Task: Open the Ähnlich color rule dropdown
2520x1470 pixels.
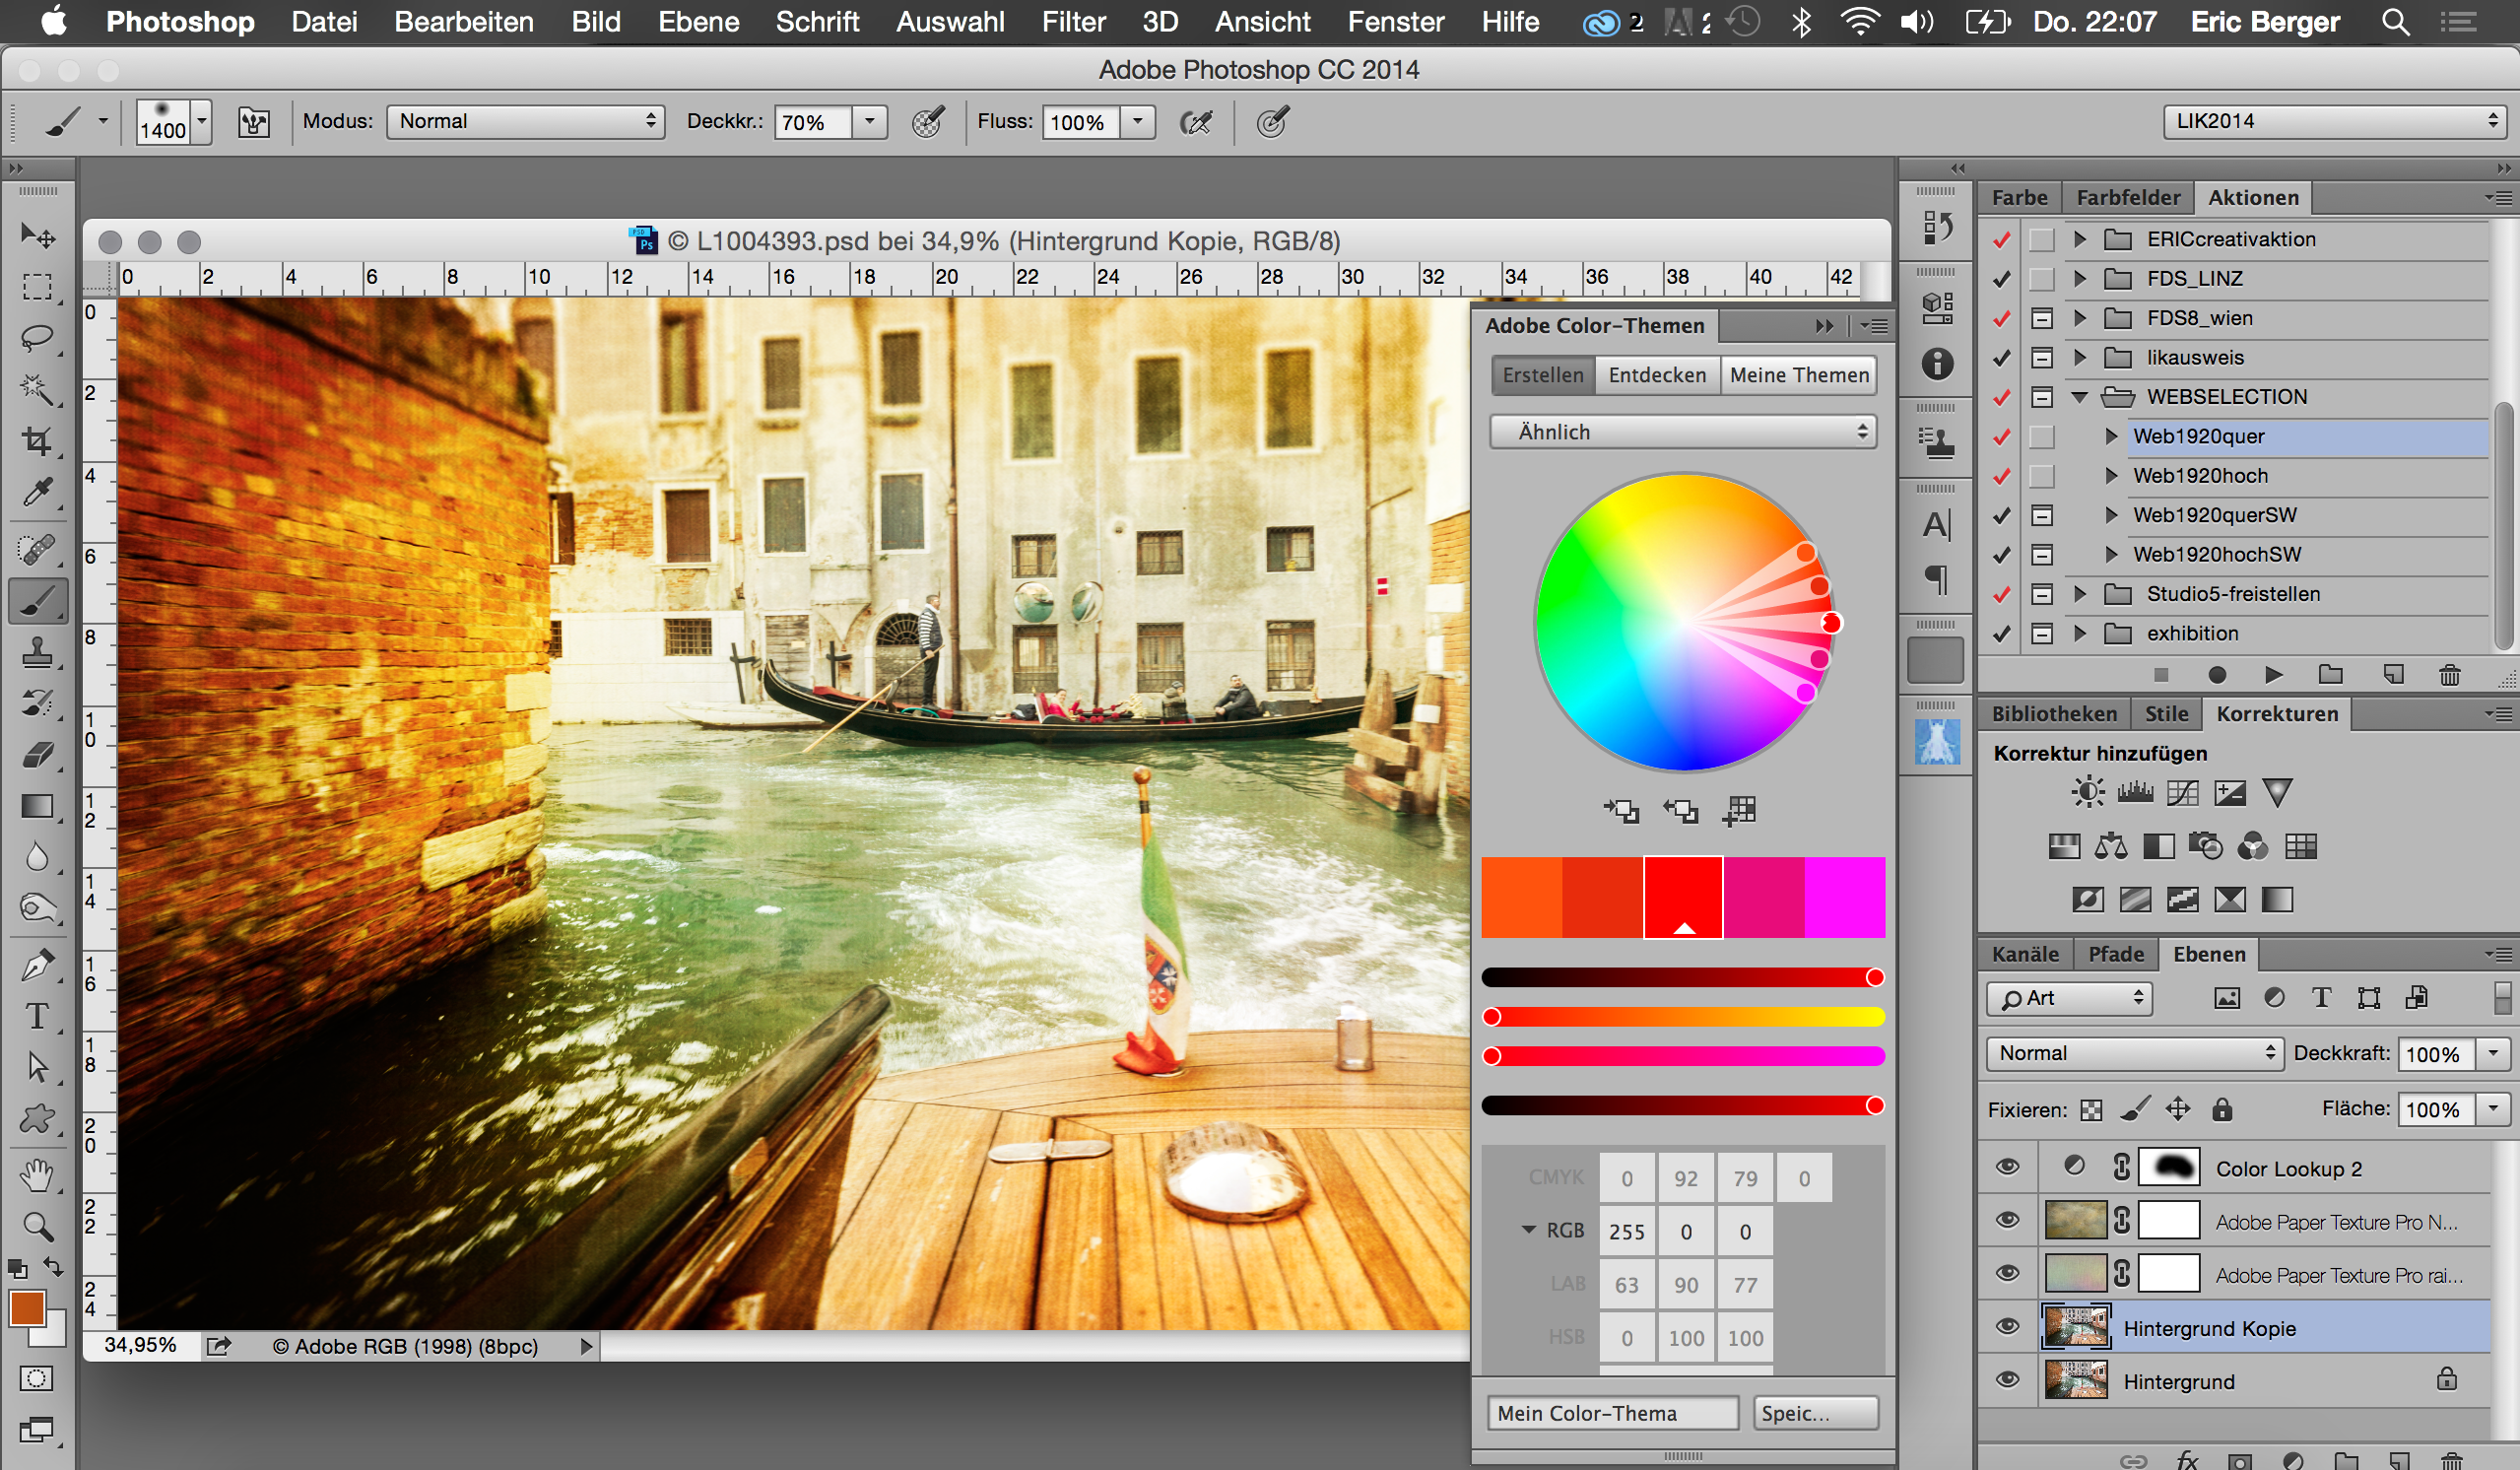Action: pos(1682,432)
